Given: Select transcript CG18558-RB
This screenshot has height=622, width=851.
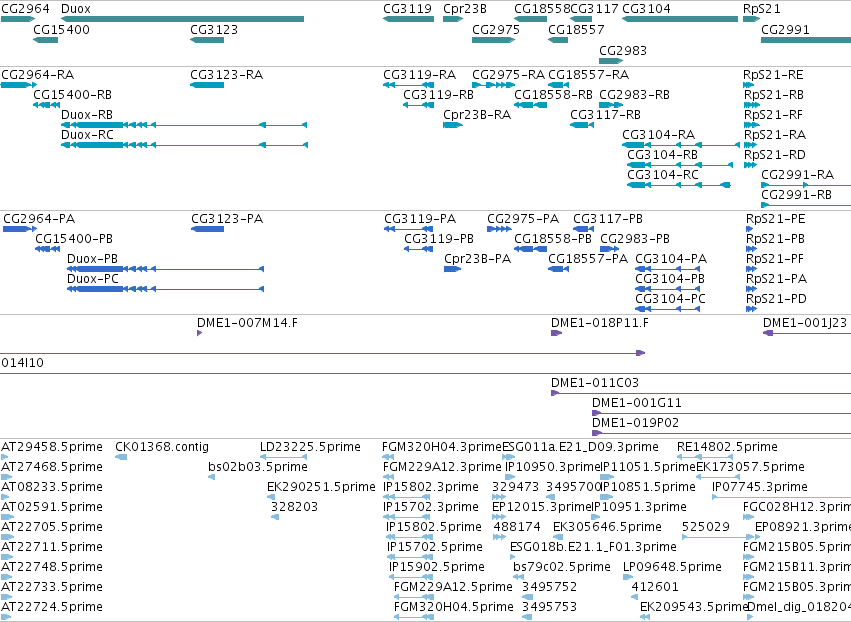Looking at the screenshot, I should coord(554,95).
